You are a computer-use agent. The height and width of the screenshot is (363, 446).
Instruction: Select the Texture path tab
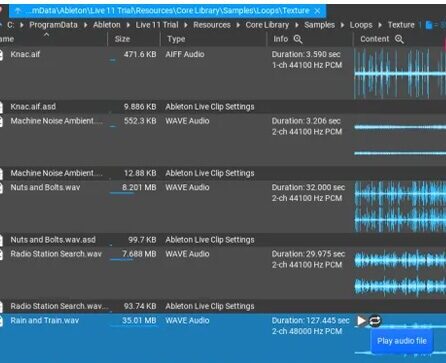tap(168, 11)
